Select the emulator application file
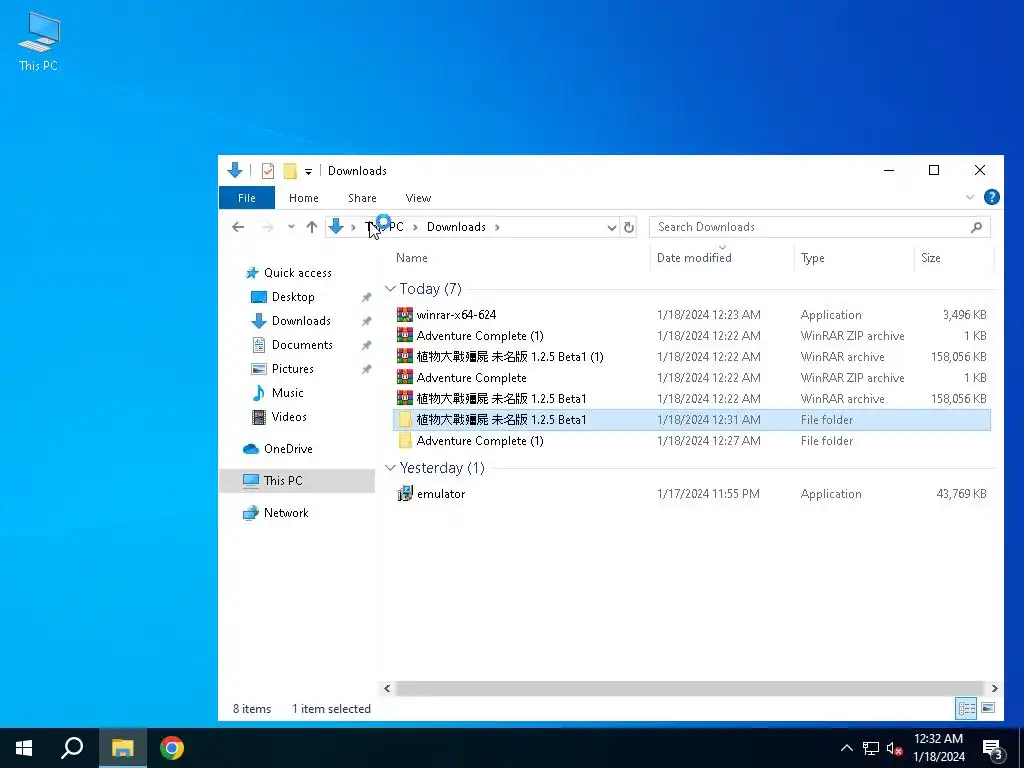 (441, 494)
